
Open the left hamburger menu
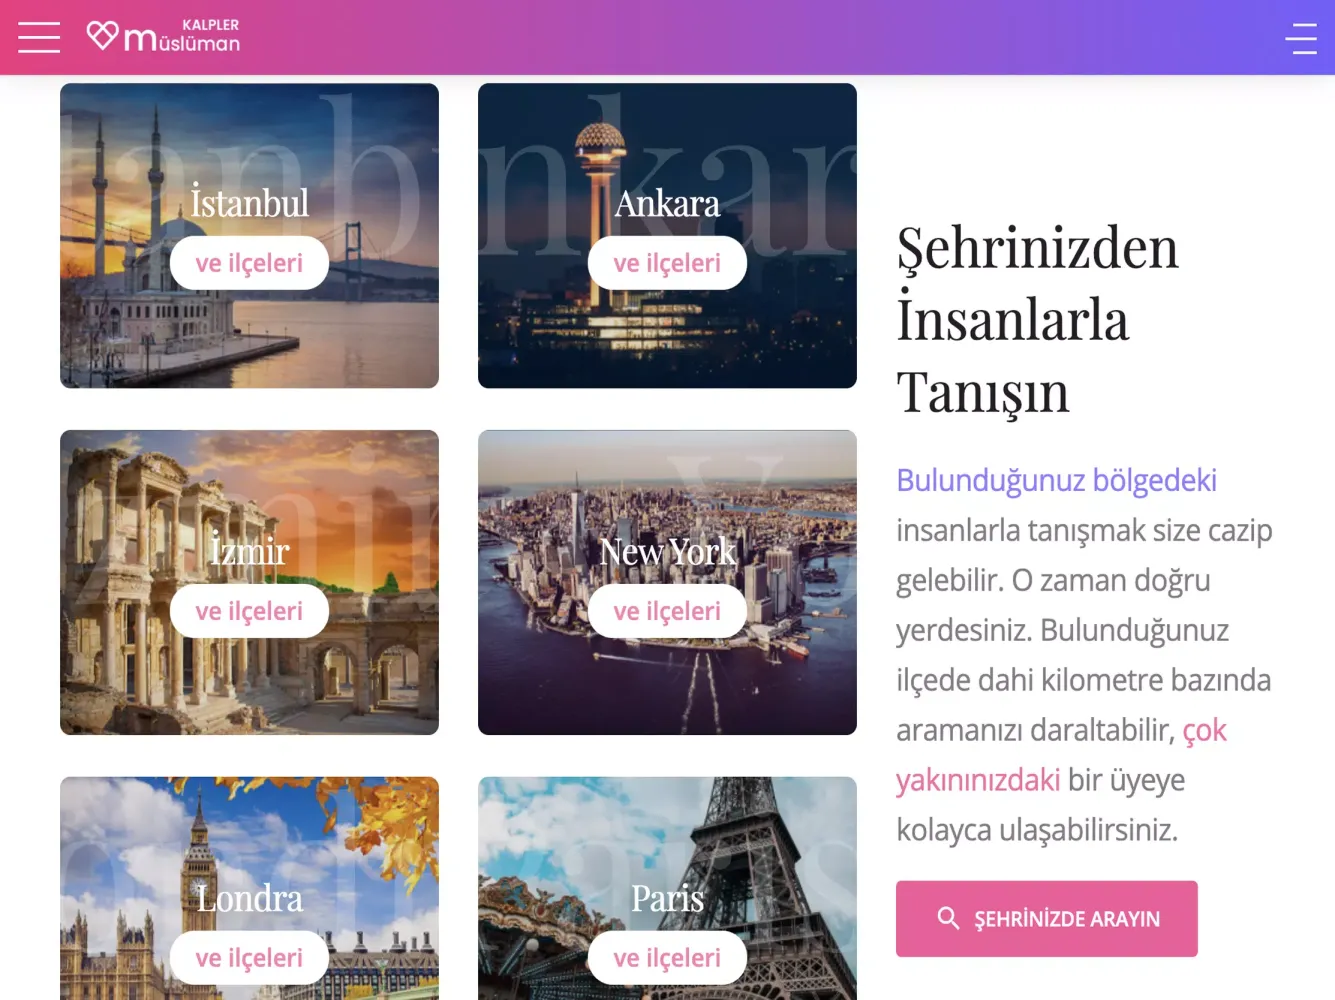[x=39, y=37]
